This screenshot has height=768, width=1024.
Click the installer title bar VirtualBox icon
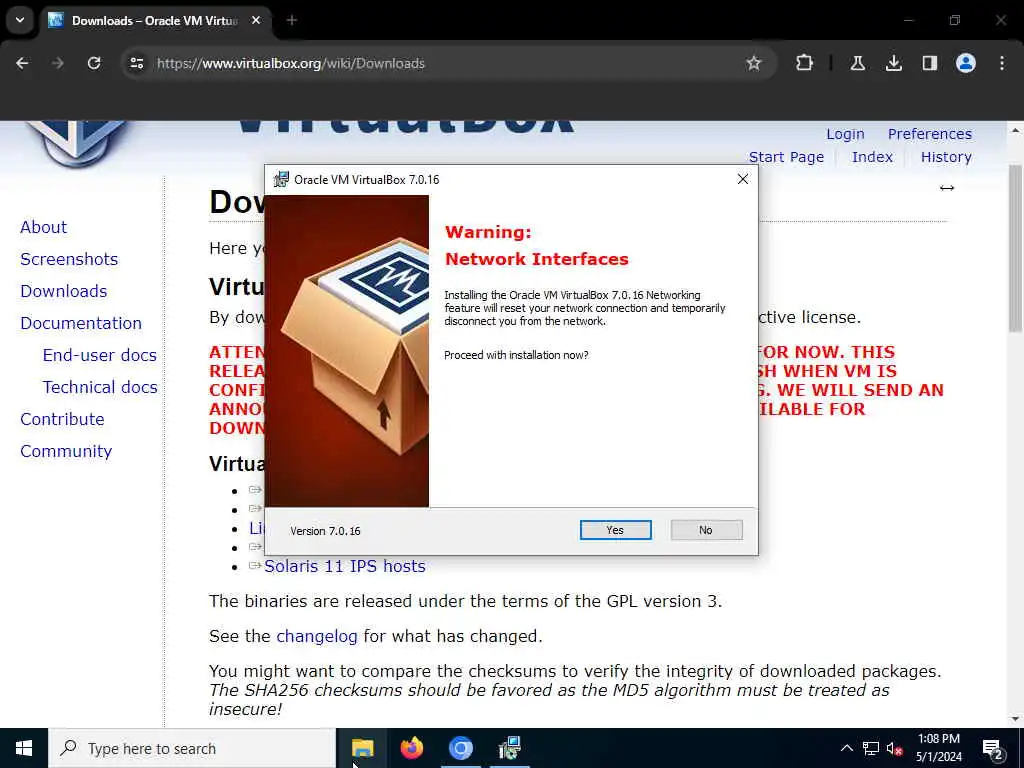click(x=281, y=179)
